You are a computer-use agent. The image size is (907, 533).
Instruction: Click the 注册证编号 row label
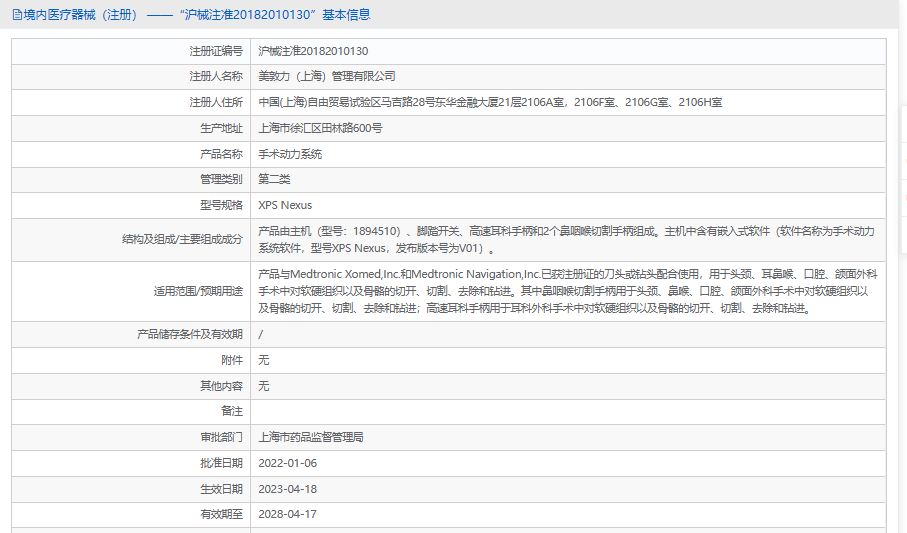[215, 50]
